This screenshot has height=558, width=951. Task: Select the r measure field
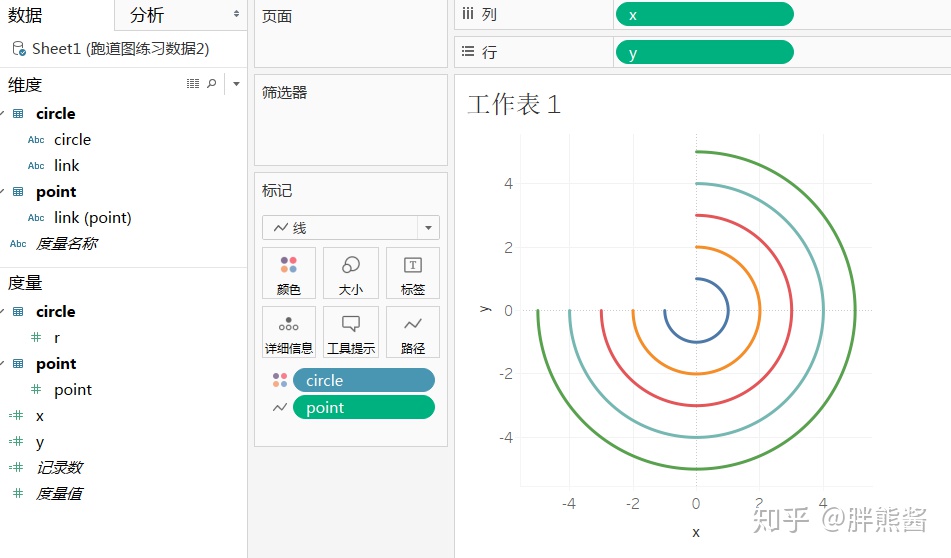[57, 337]
